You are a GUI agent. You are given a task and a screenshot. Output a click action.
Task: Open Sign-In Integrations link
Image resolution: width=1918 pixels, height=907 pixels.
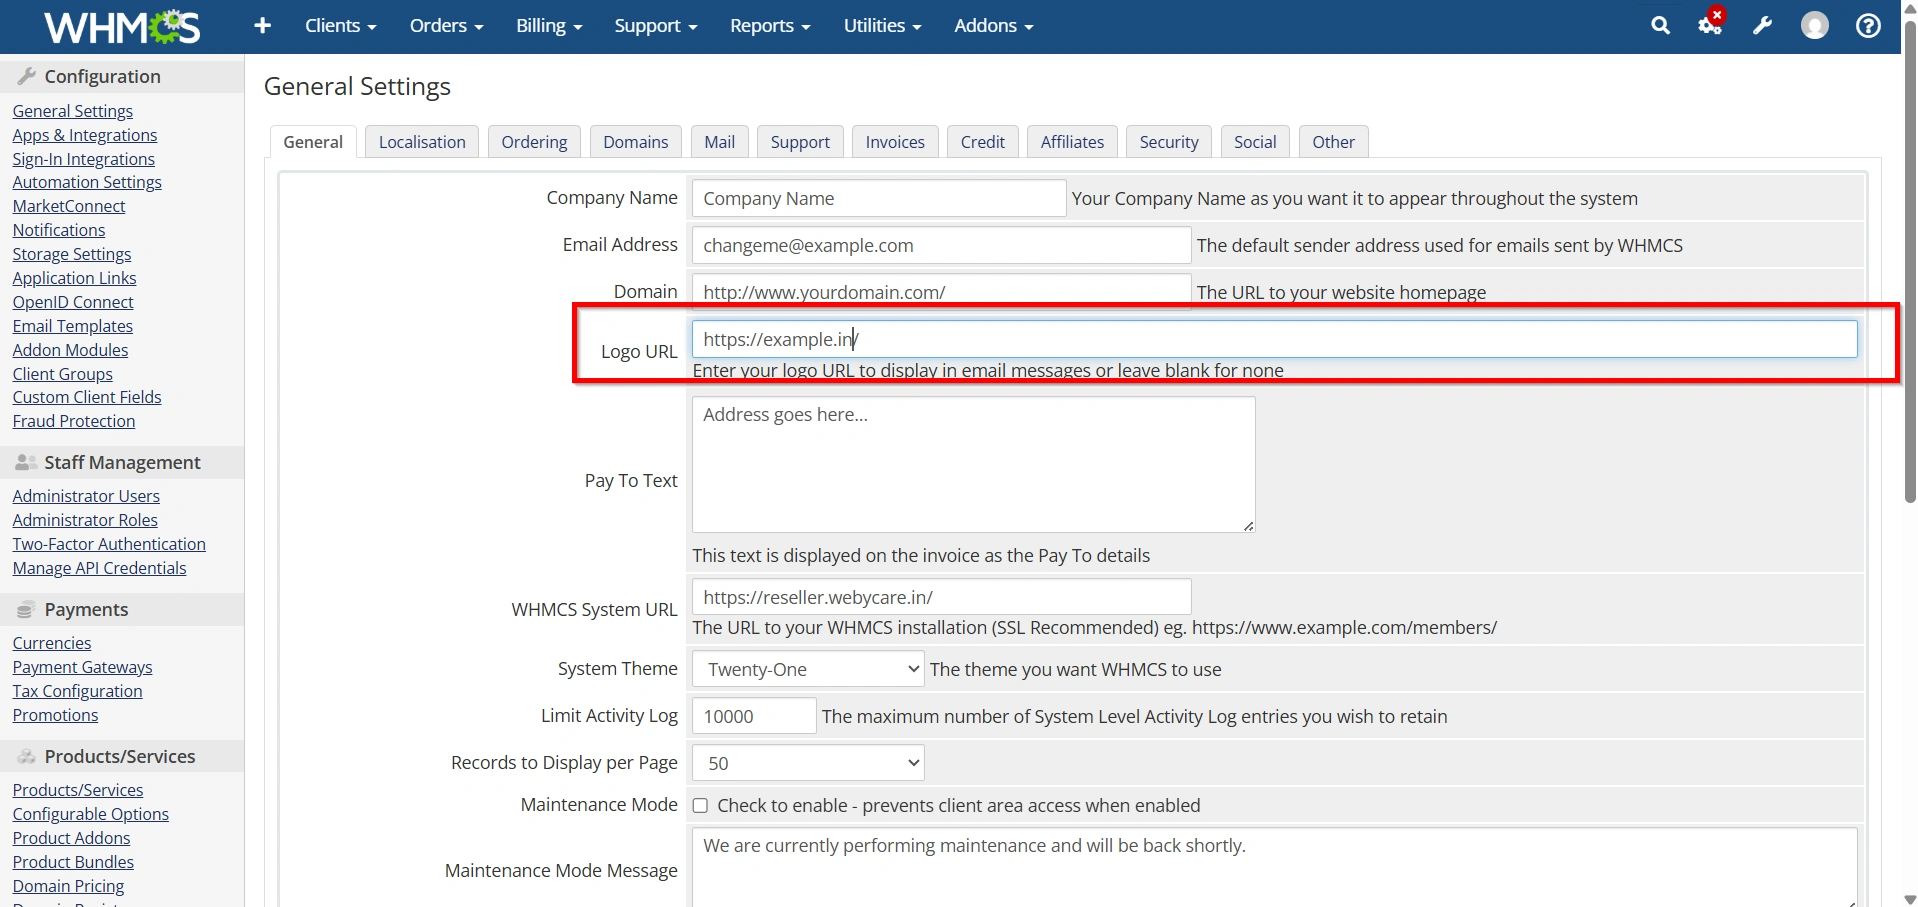click(84, 159)
